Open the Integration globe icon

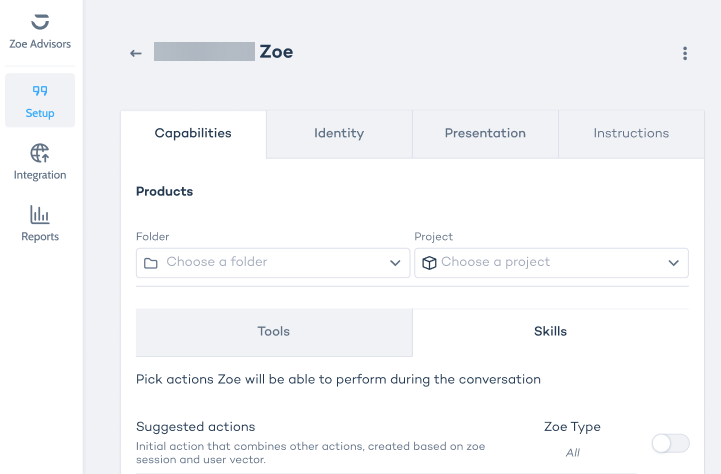pos(40,153)
